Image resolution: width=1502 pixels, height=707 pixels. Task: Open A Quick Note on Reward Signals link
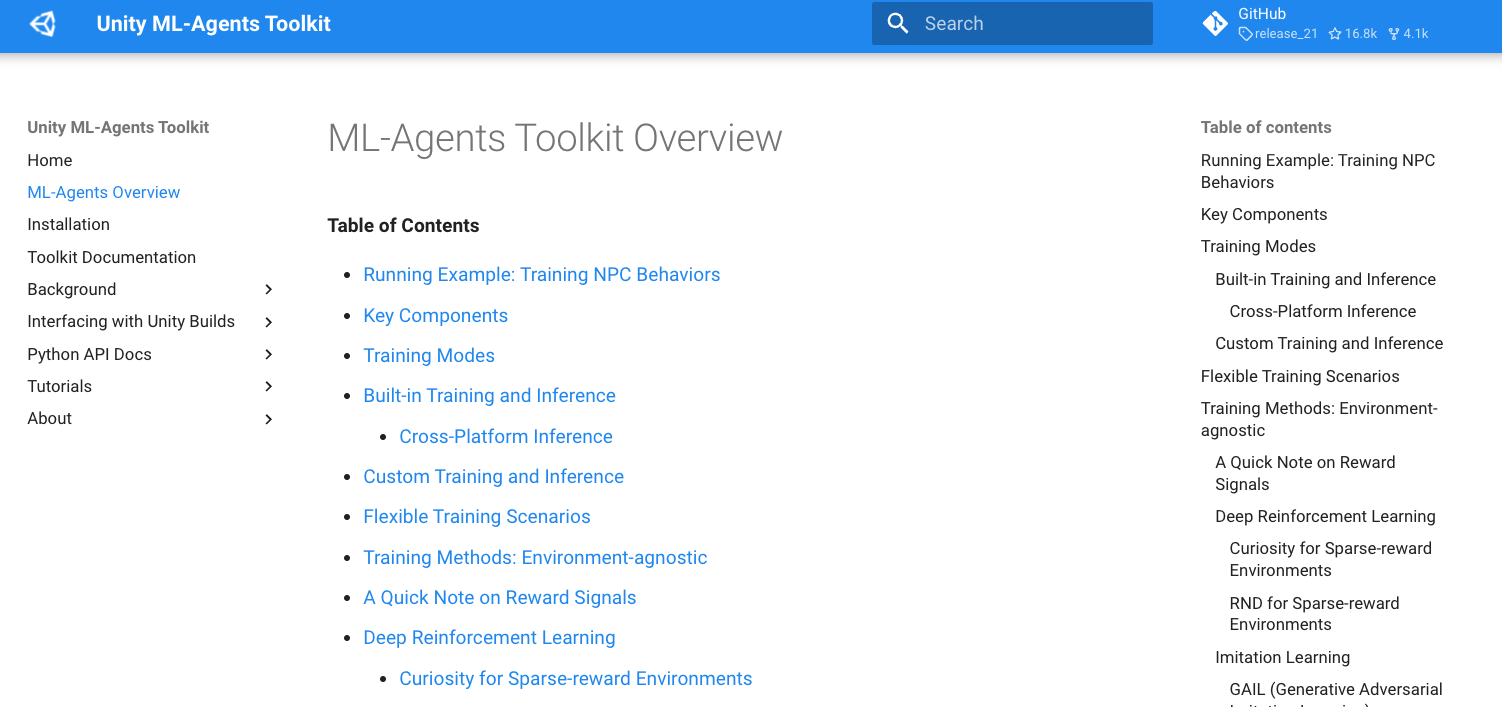pos(500,597)
